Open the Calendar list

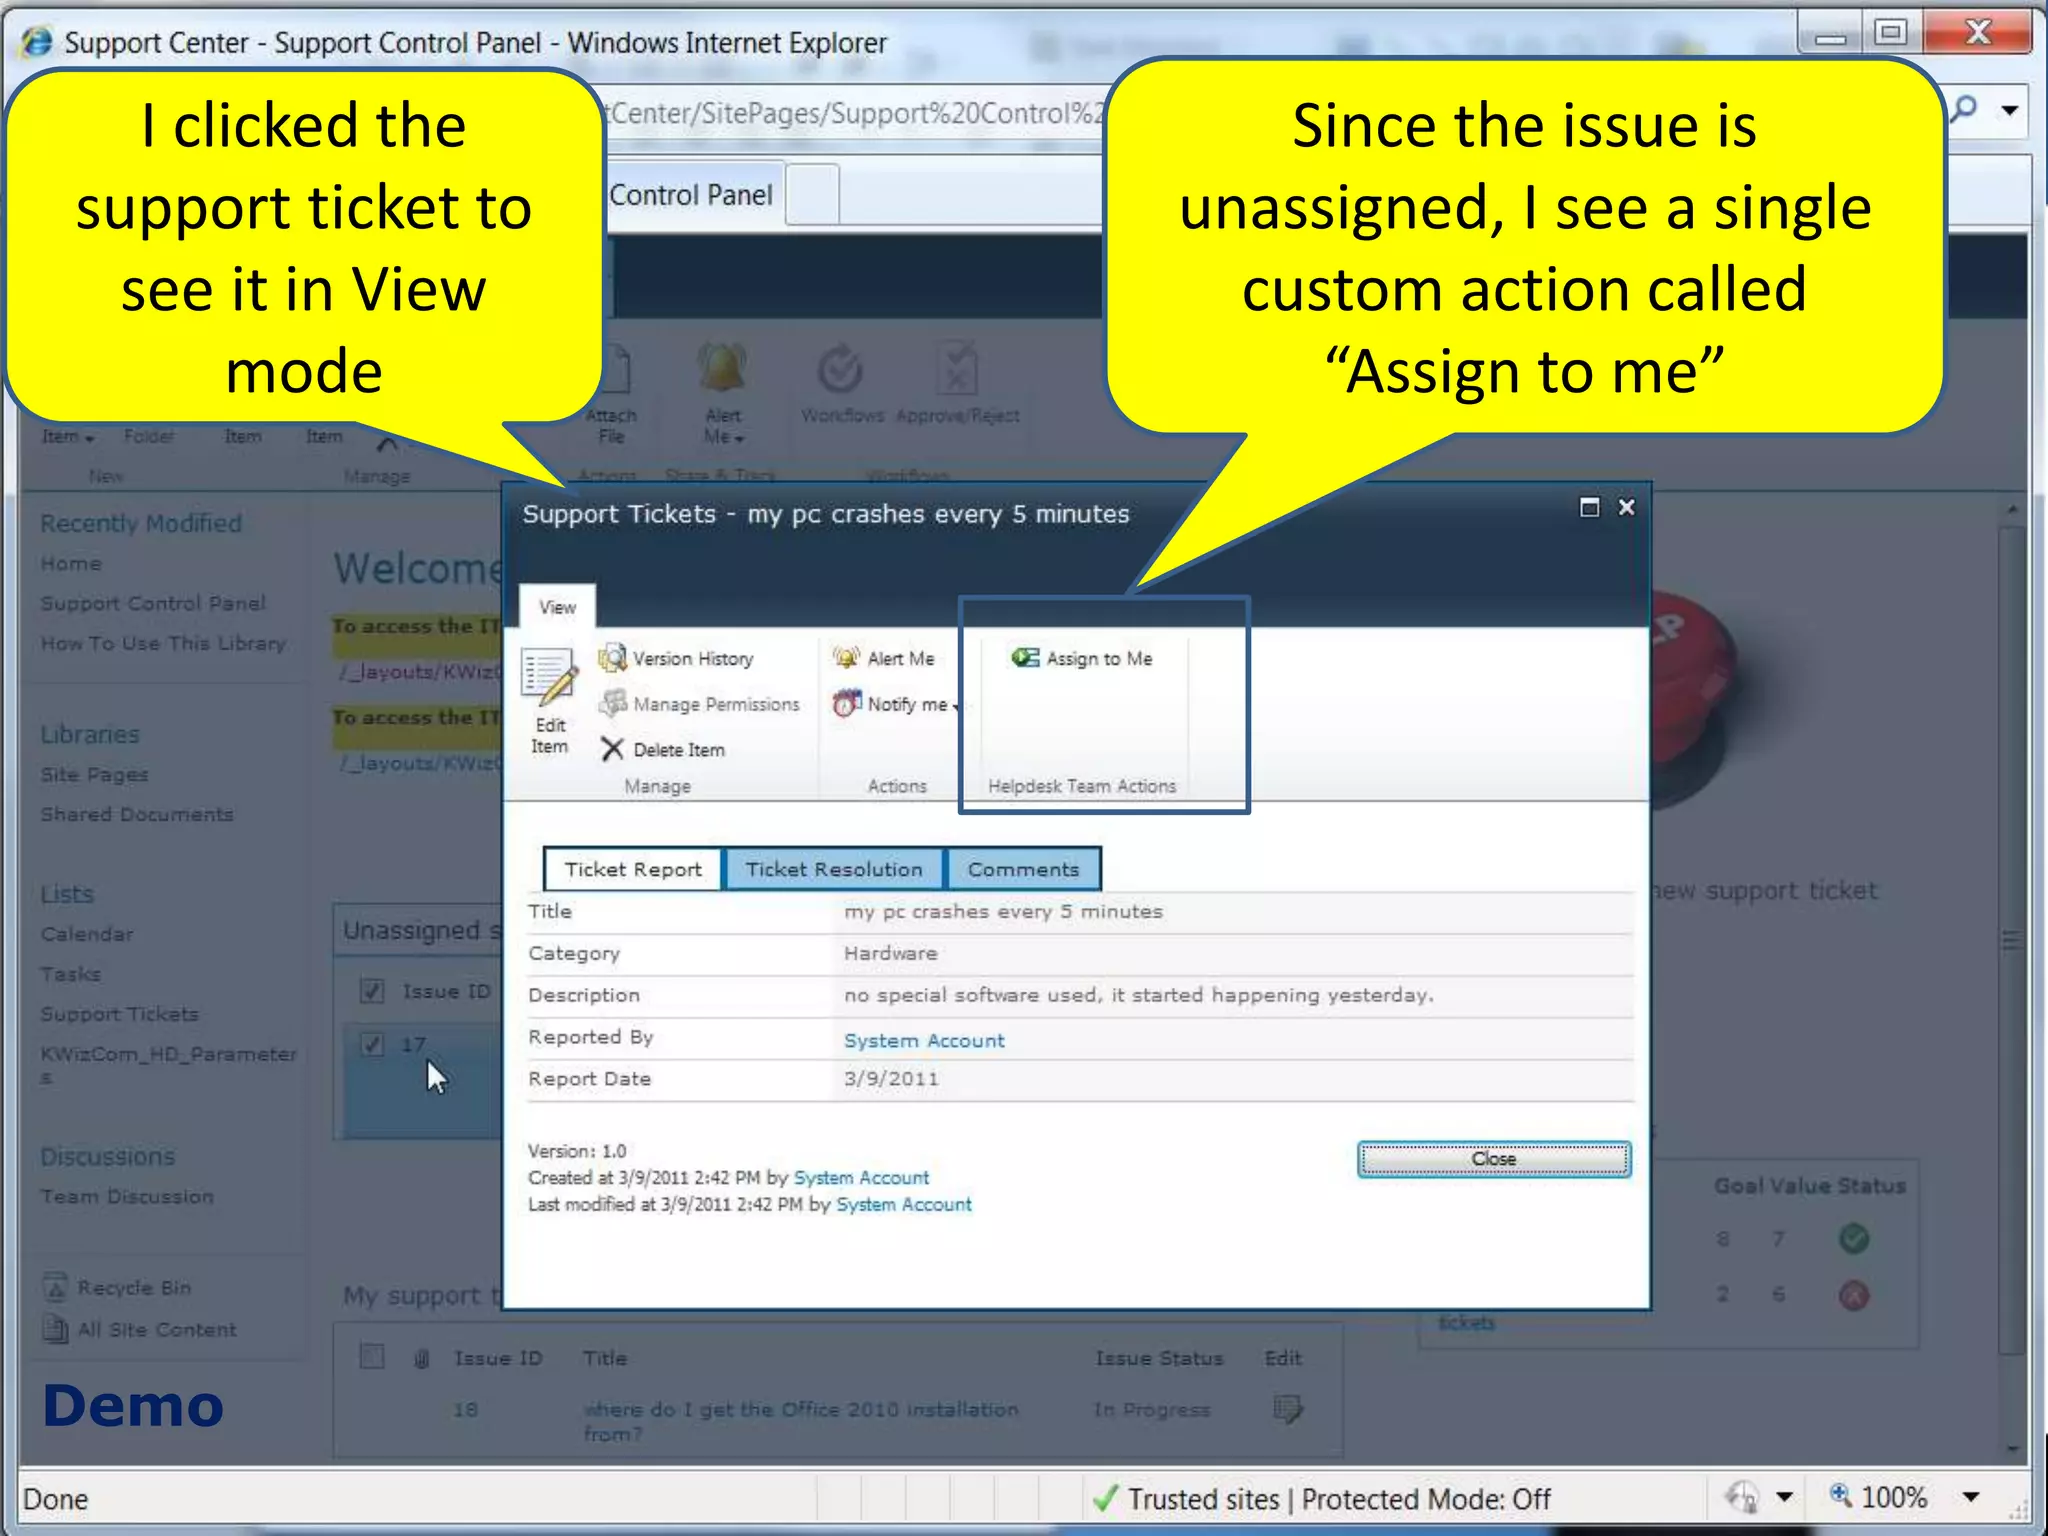pos(87,934)
